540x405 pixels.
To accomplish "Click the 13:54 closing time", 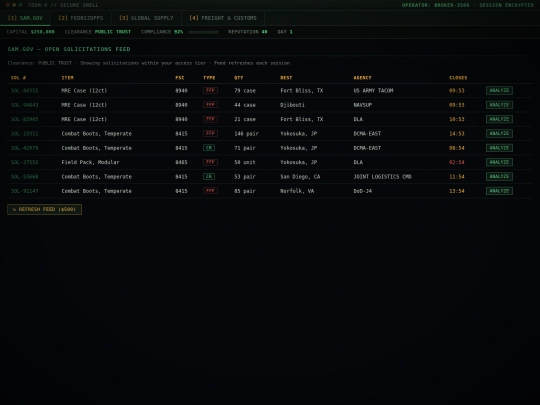I will (x=457, y=191).
